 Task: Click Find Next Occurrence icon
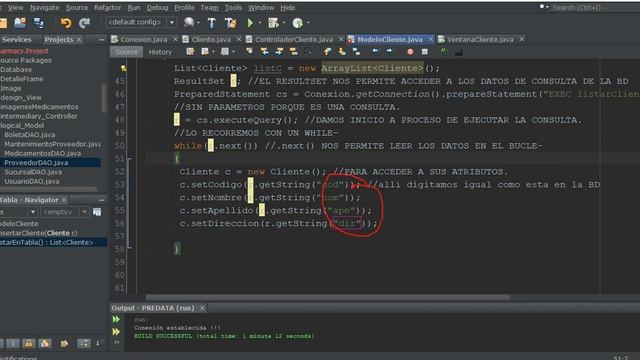pos(279,51)
